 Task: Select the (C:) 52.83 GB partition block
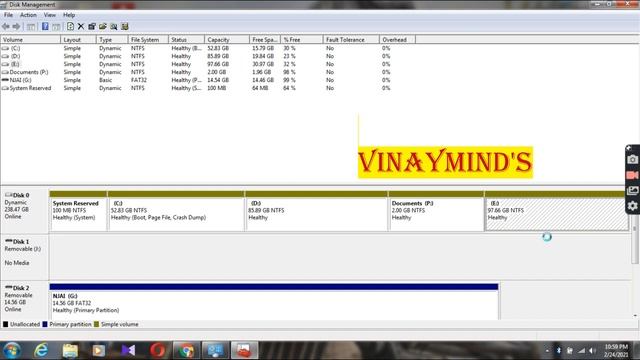pyautogui.click(x=176, y=211)
